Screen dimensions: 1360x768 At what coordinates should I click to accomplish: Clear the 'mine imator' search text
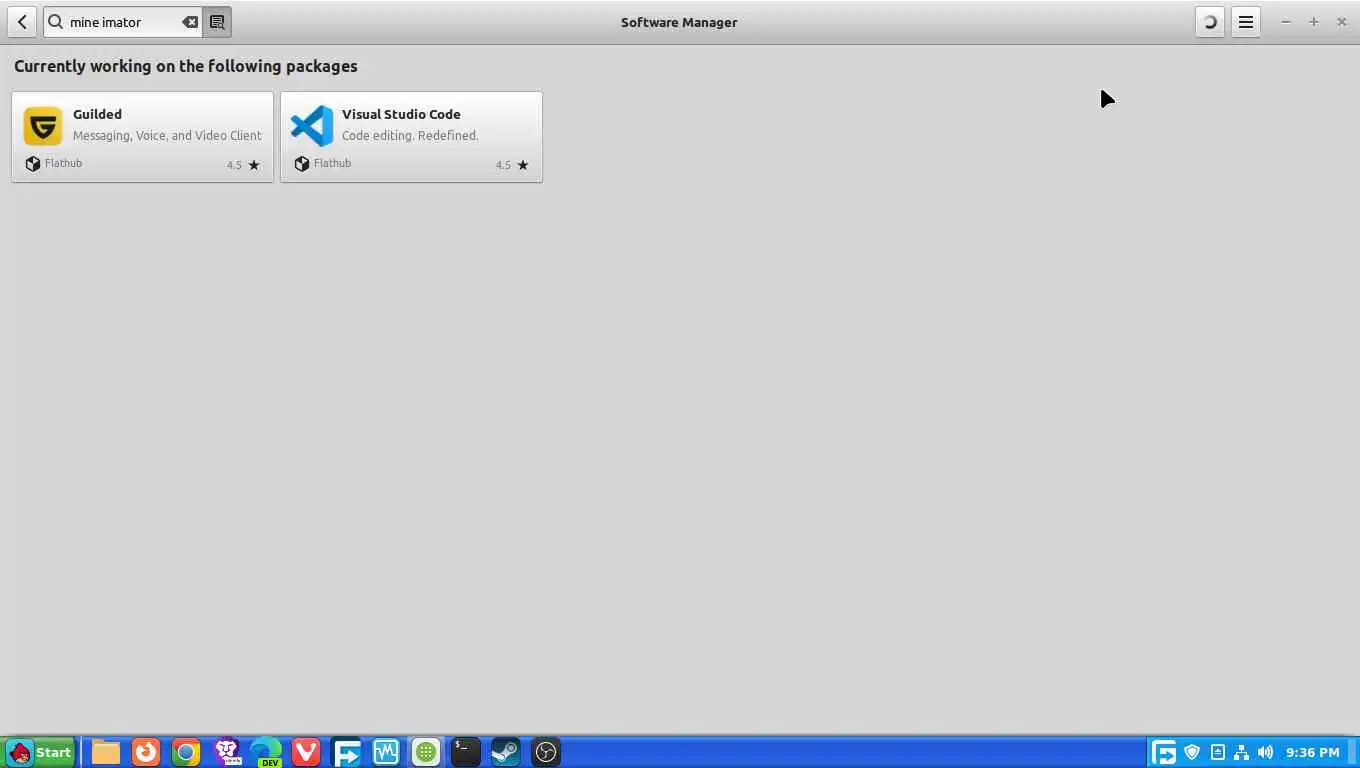click(x=189, y=22)
